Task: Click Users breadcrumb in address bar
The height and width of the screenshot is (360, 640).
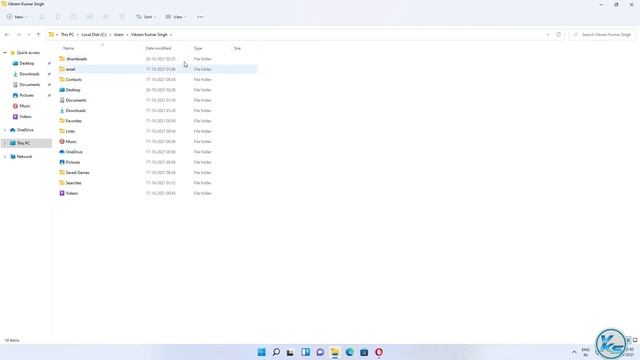Action: point(119,35)
